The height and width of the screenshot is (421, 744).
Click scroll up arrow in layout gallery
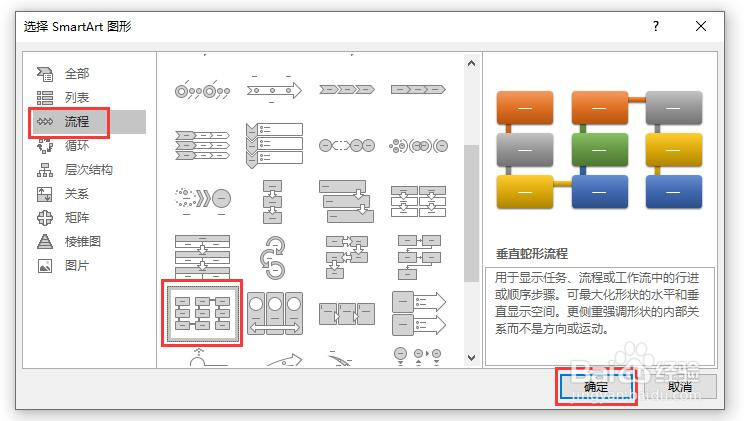point(471,63)
